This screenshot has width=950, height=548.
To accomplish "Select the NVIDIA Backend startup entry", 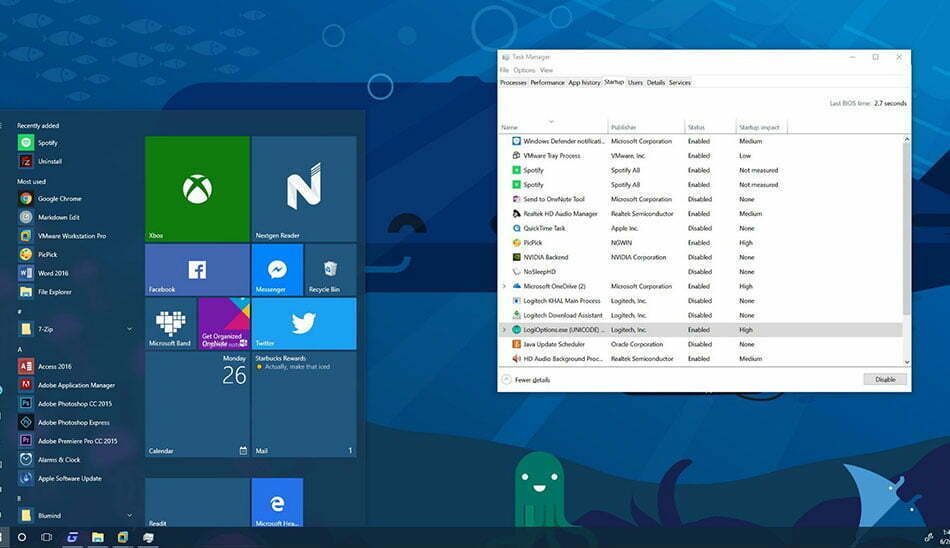I will pos(700,258).
